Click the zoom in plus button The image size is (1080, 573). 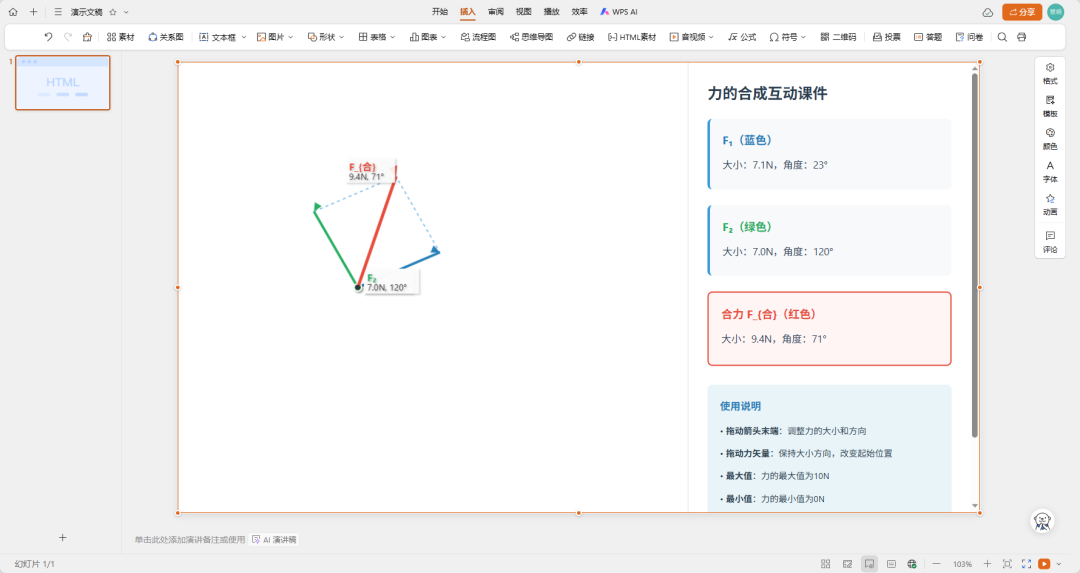click(x=987, y=564)
